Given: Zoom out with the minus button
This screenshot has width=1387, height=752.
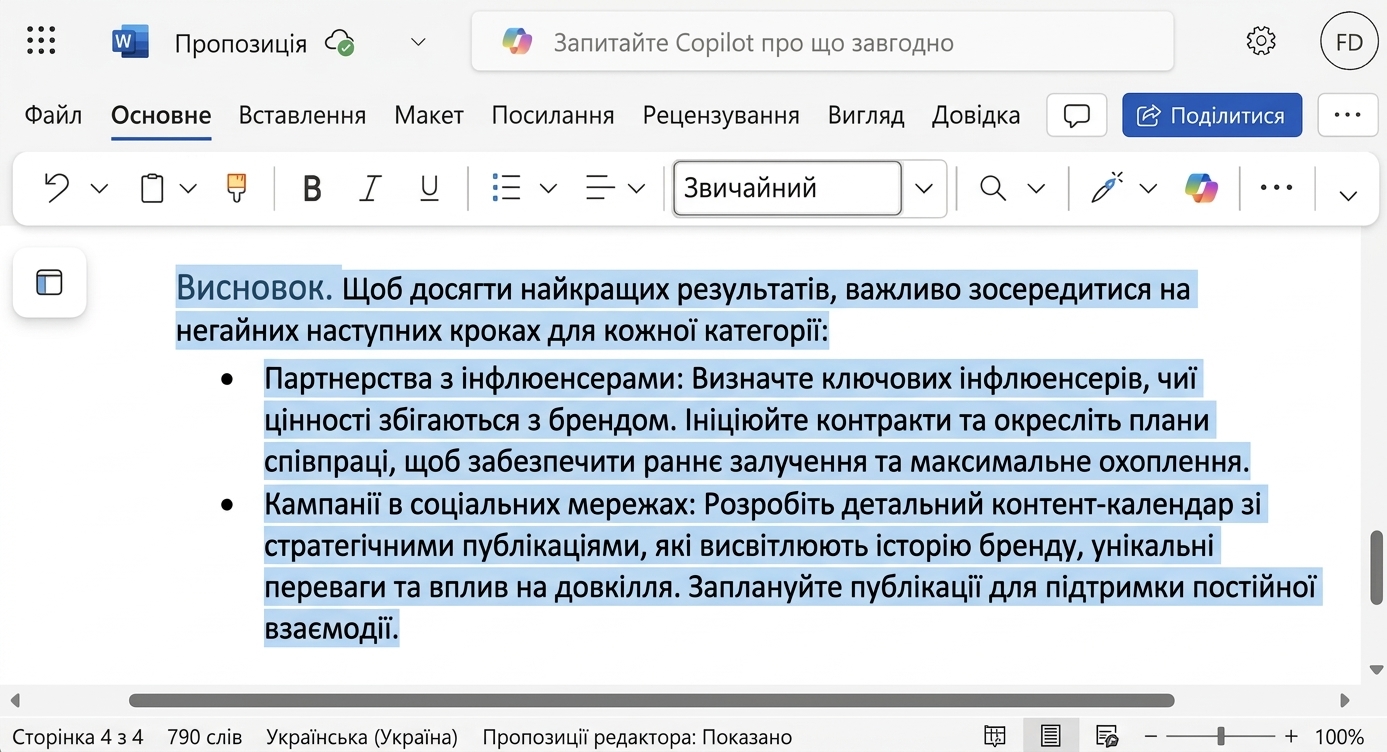Looking at the screenshot, I should pos(1151,737).
